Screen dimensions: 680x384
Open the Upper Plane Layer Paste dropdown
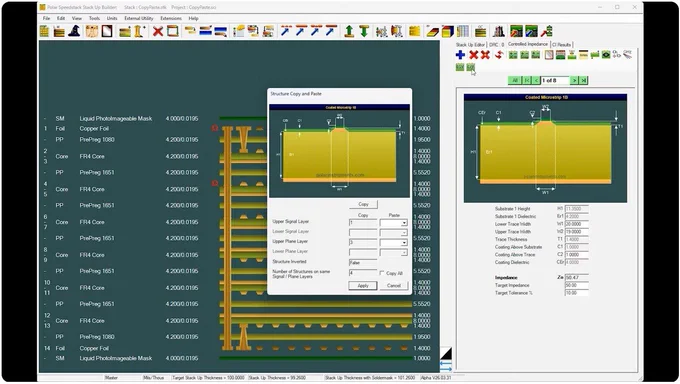[404, 243]
